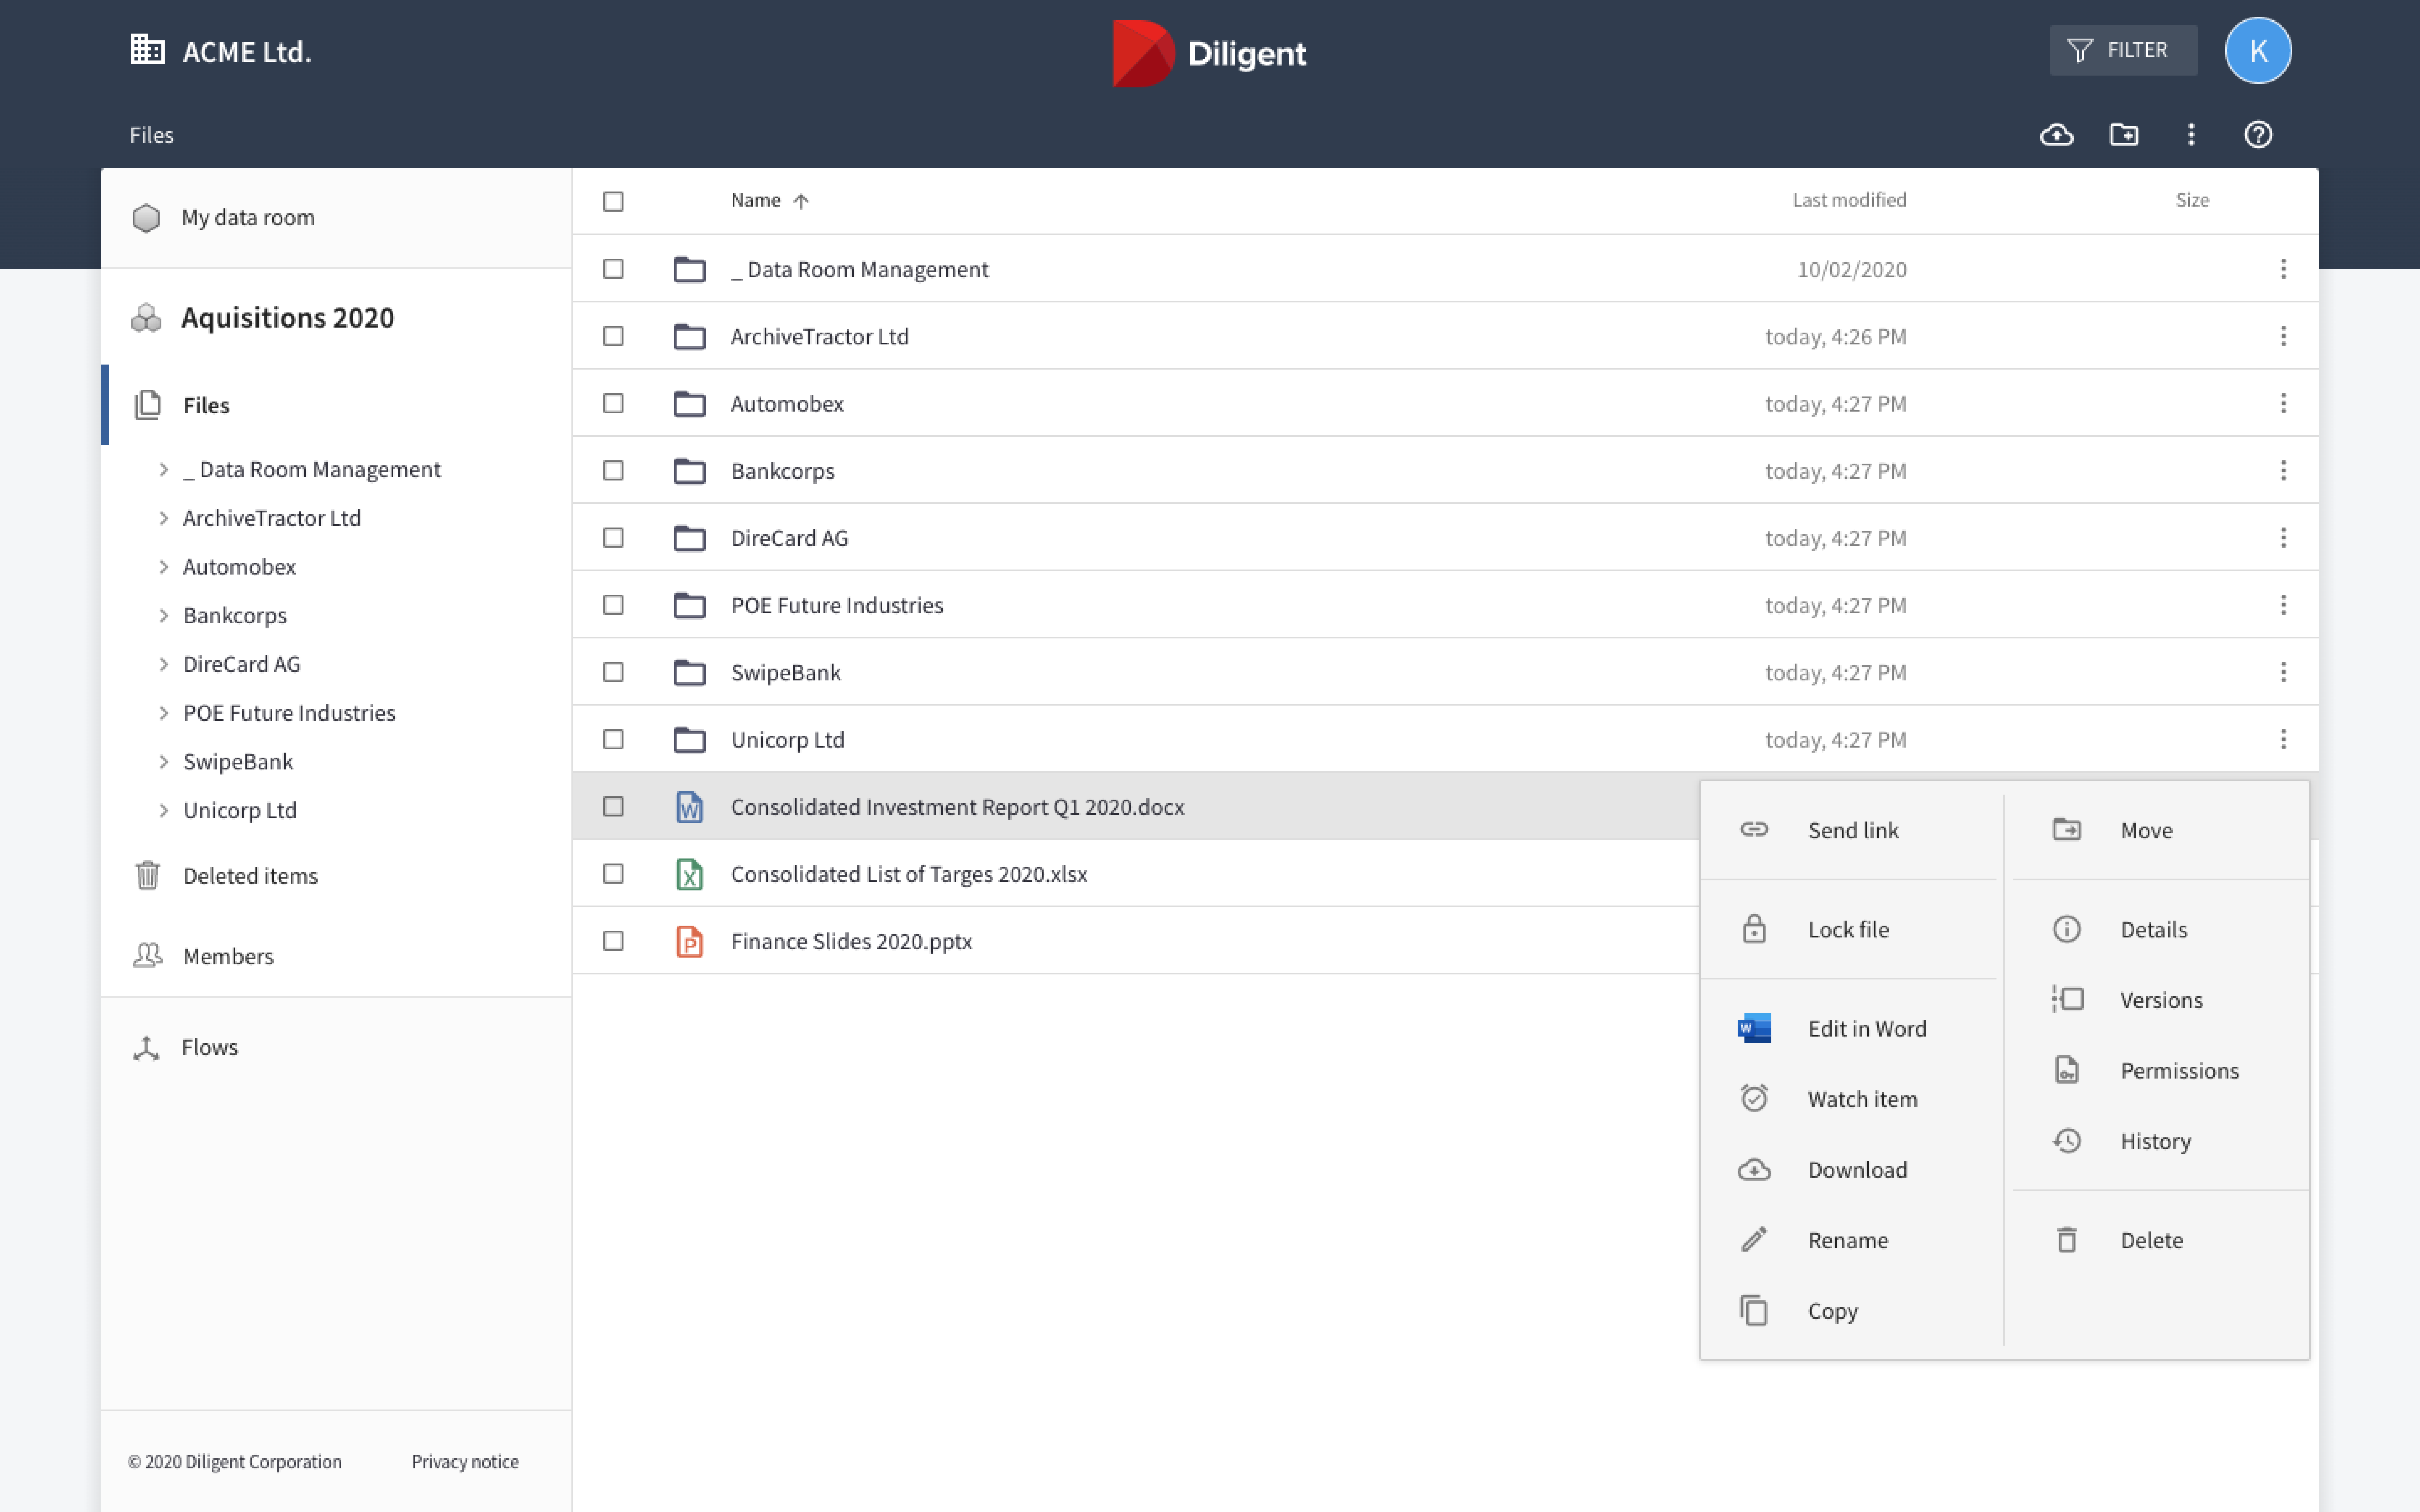Viewport: 2420px width, 1512px height.
Task: Open the user avatar K
Action: click(2258, 50)
